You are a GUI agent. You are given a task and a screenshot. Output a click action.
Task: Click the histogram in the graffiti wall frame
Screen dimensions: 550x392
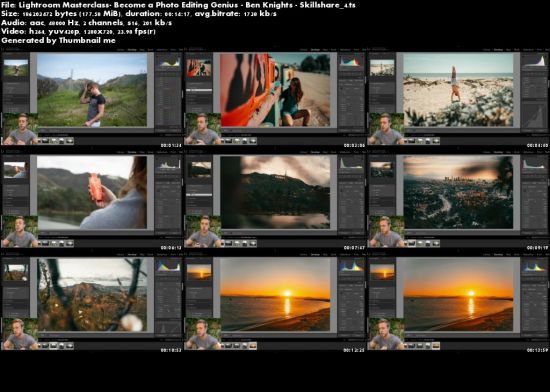pyautogui.click(x=351, y=62)
